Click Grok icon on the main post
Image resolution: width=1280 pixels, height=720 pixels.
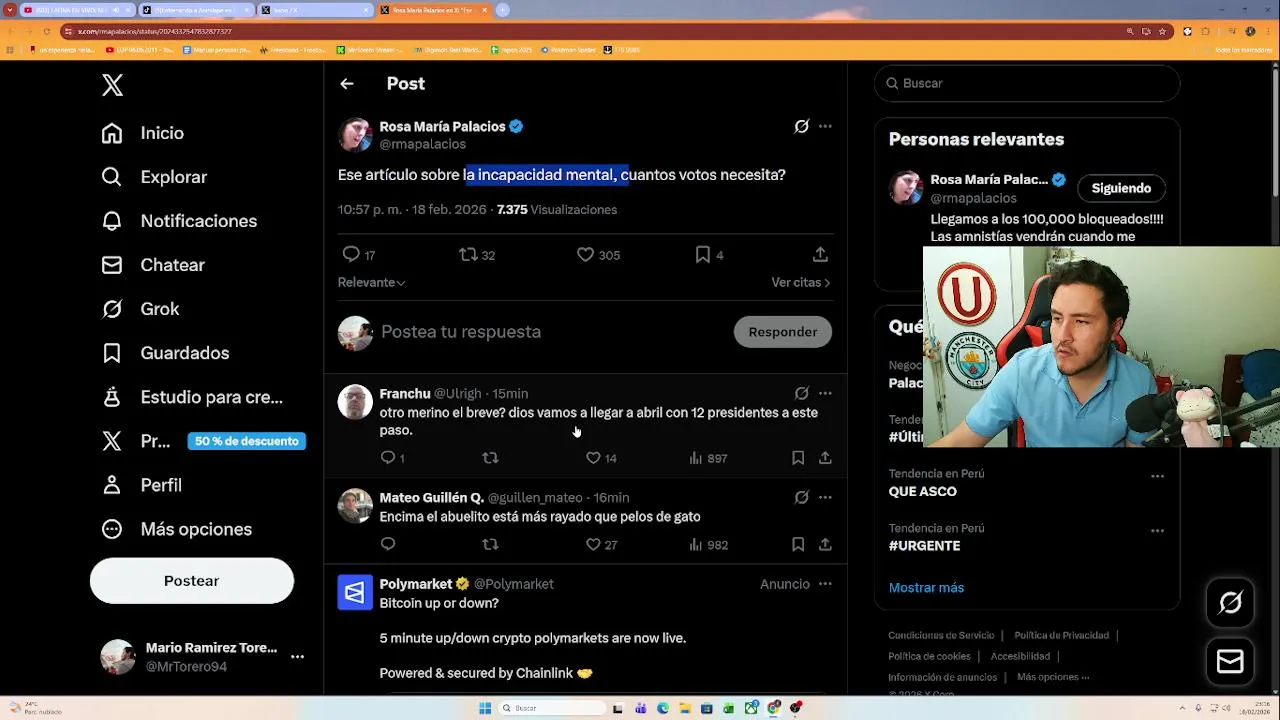pyautogui.click(x=801, y=127)
